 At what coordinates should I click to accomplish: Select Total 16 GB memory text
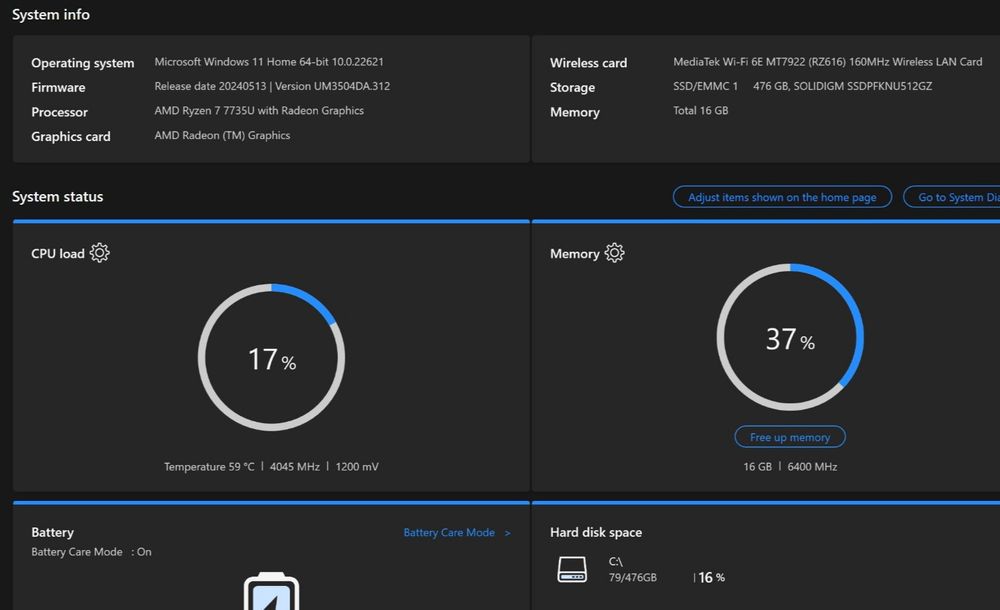coord(700,110)
